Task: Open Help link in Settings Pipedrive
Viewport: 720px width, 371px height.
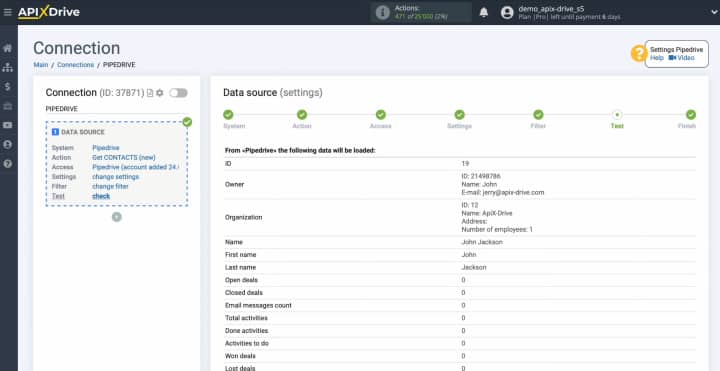Action: tap(657, 58)
